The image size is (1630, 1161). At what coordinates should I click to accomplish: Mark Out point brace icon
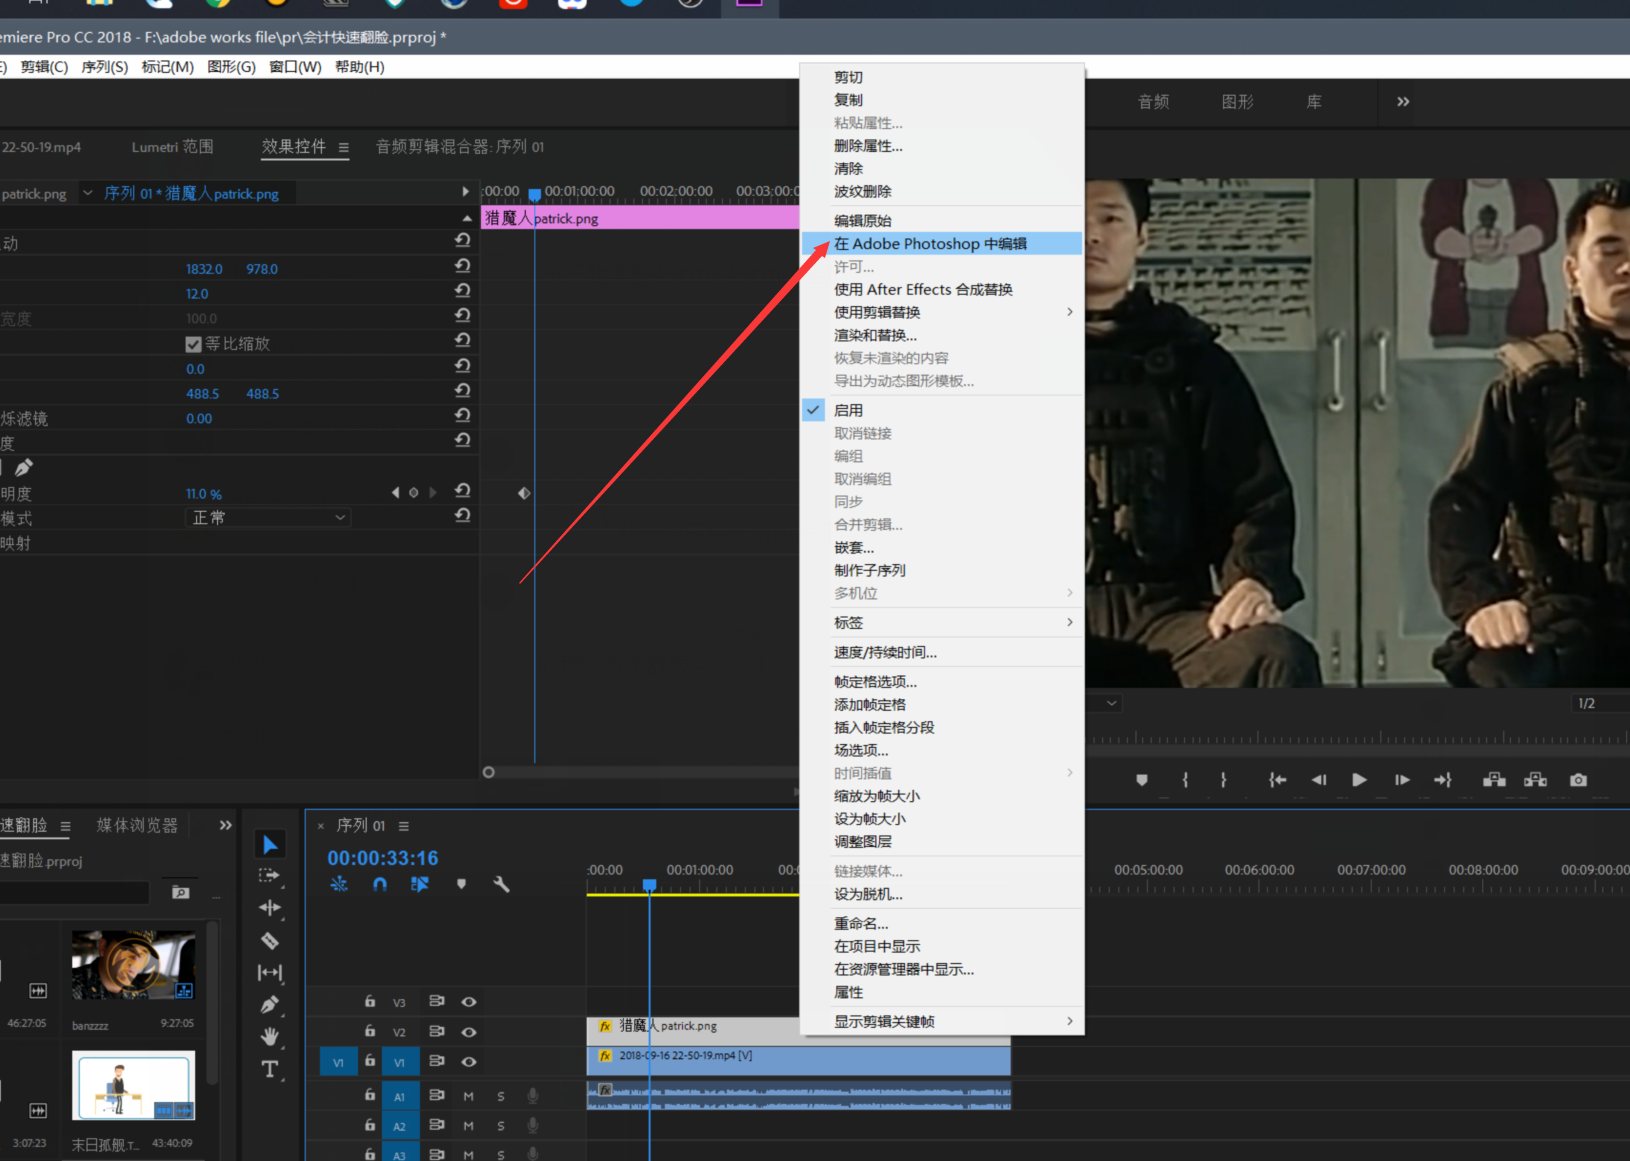click(1223, 780)
